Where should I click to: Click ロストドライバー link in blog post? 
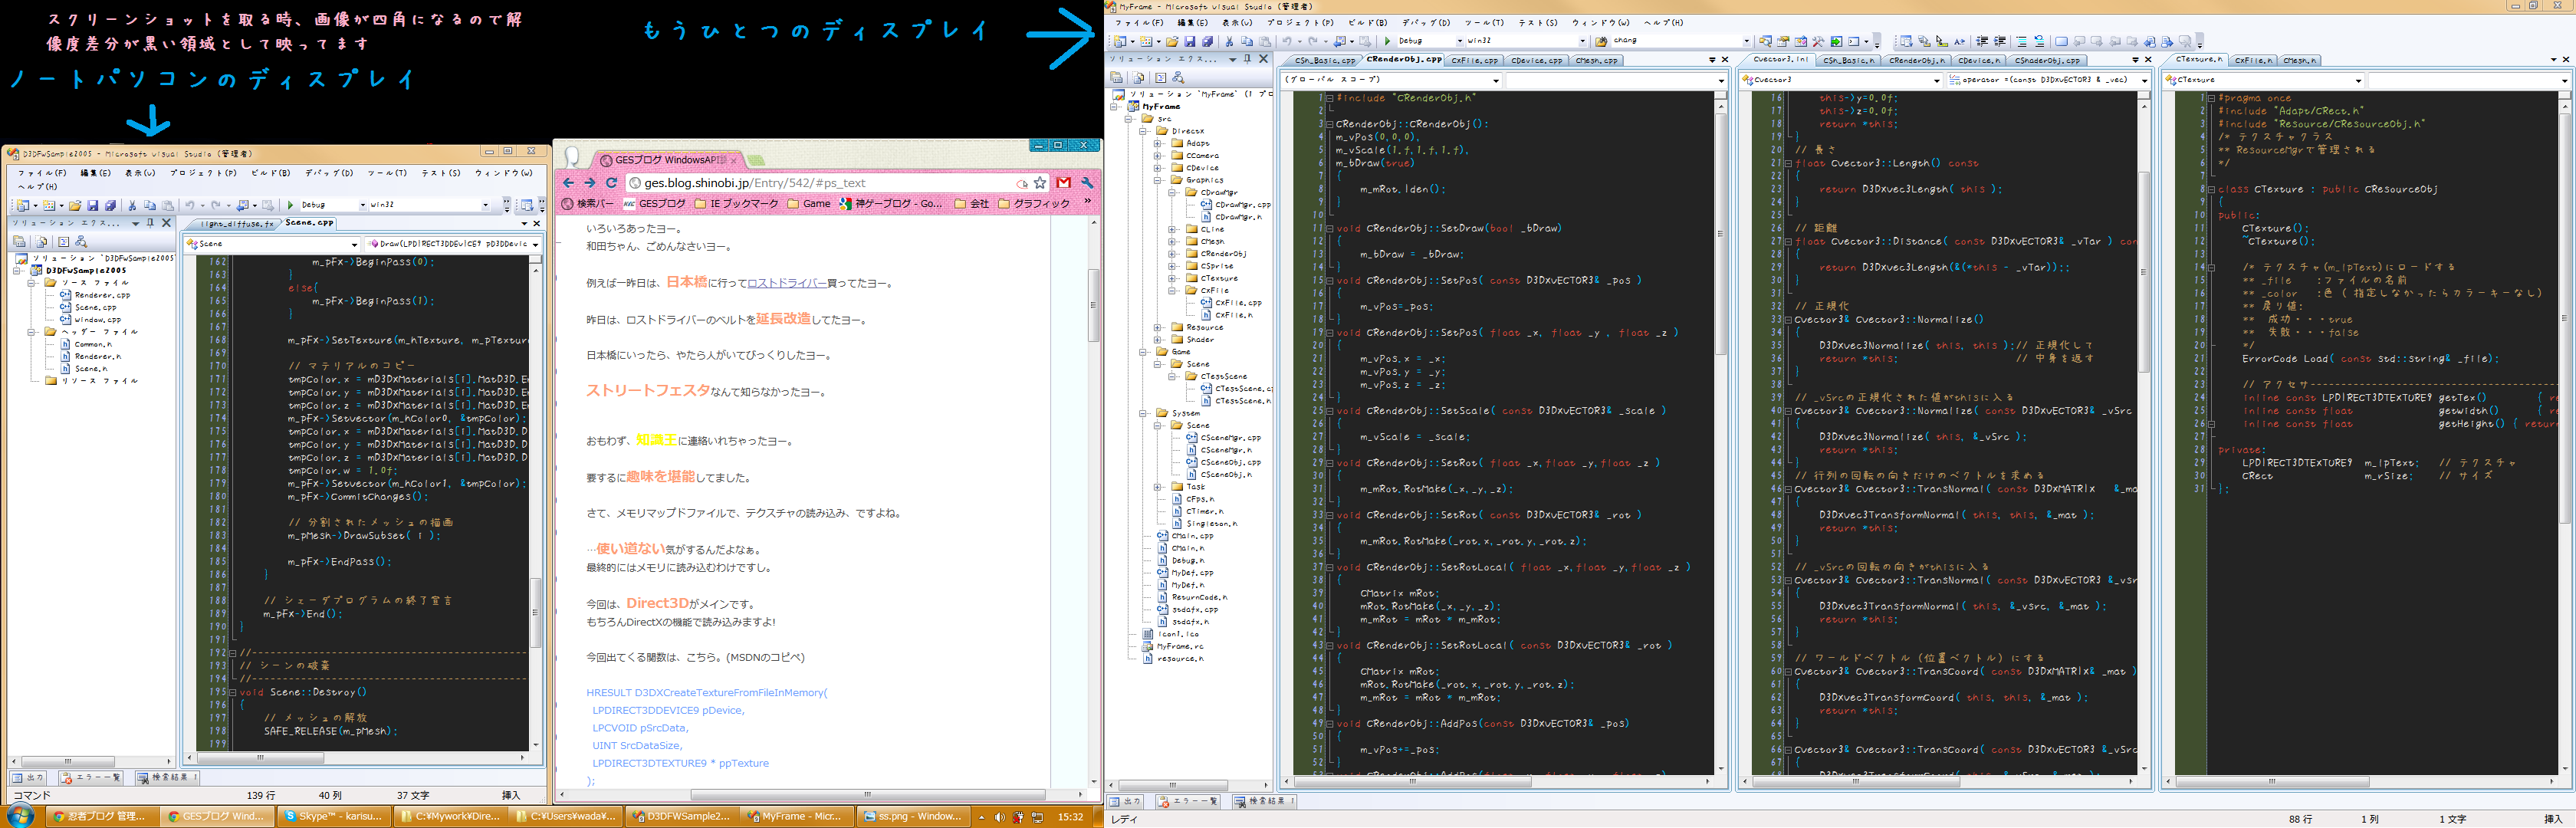click(x=786, y=283)
